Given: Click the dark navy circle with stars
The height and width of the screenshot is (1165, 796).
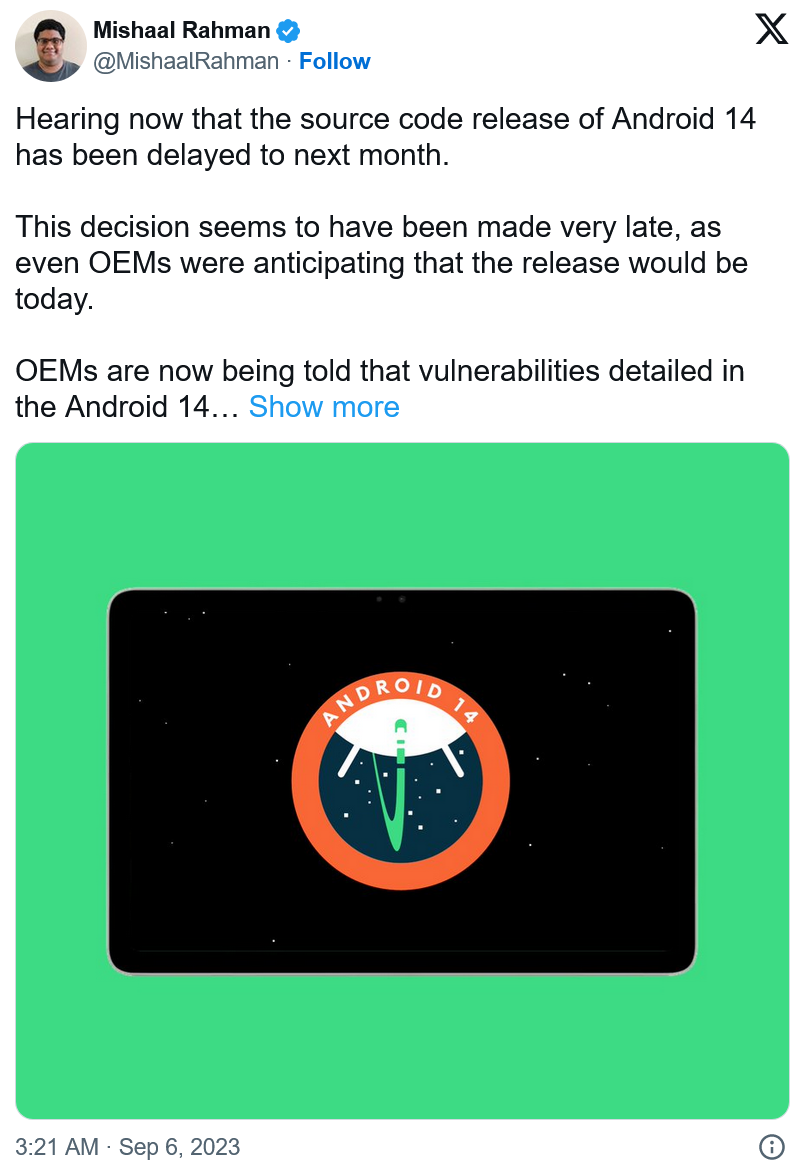Looking at the screenshot, I should tap(440, 810).
